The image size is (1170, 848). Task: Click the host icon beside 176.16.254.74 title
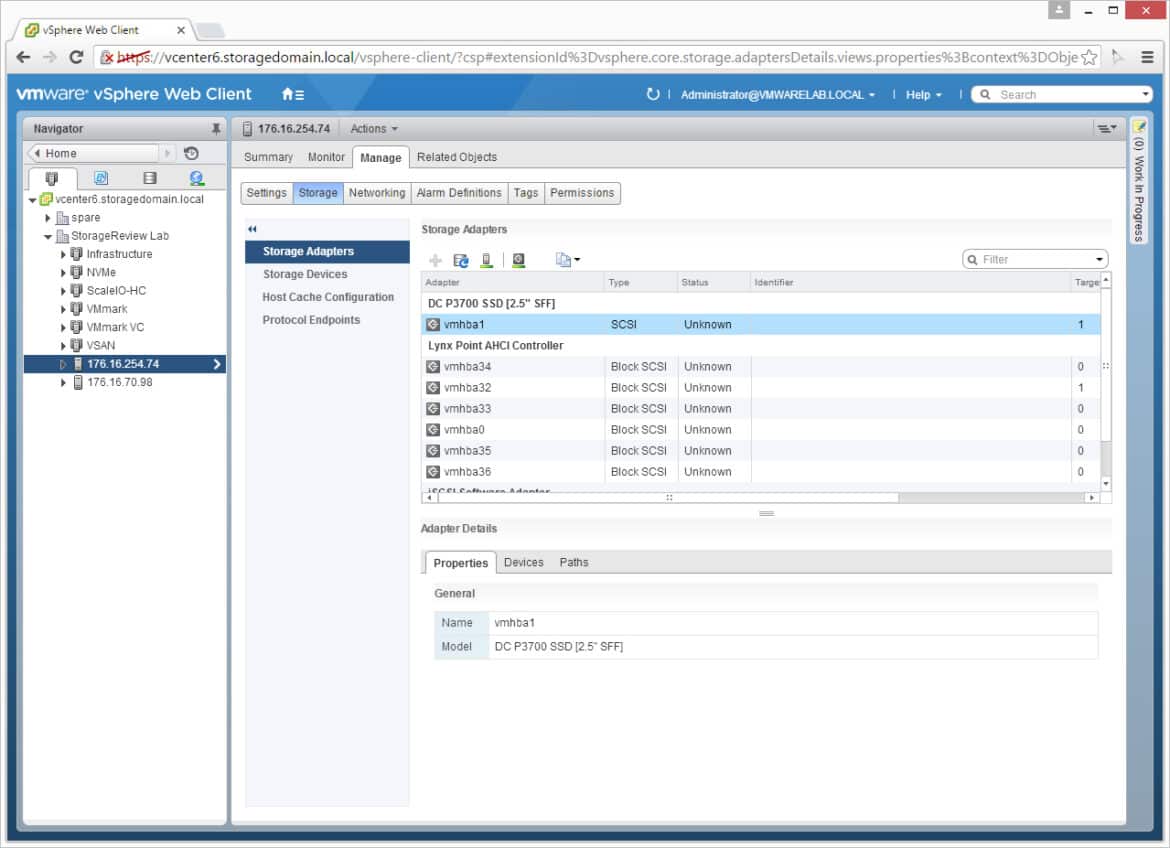click(x=247, y=129)
